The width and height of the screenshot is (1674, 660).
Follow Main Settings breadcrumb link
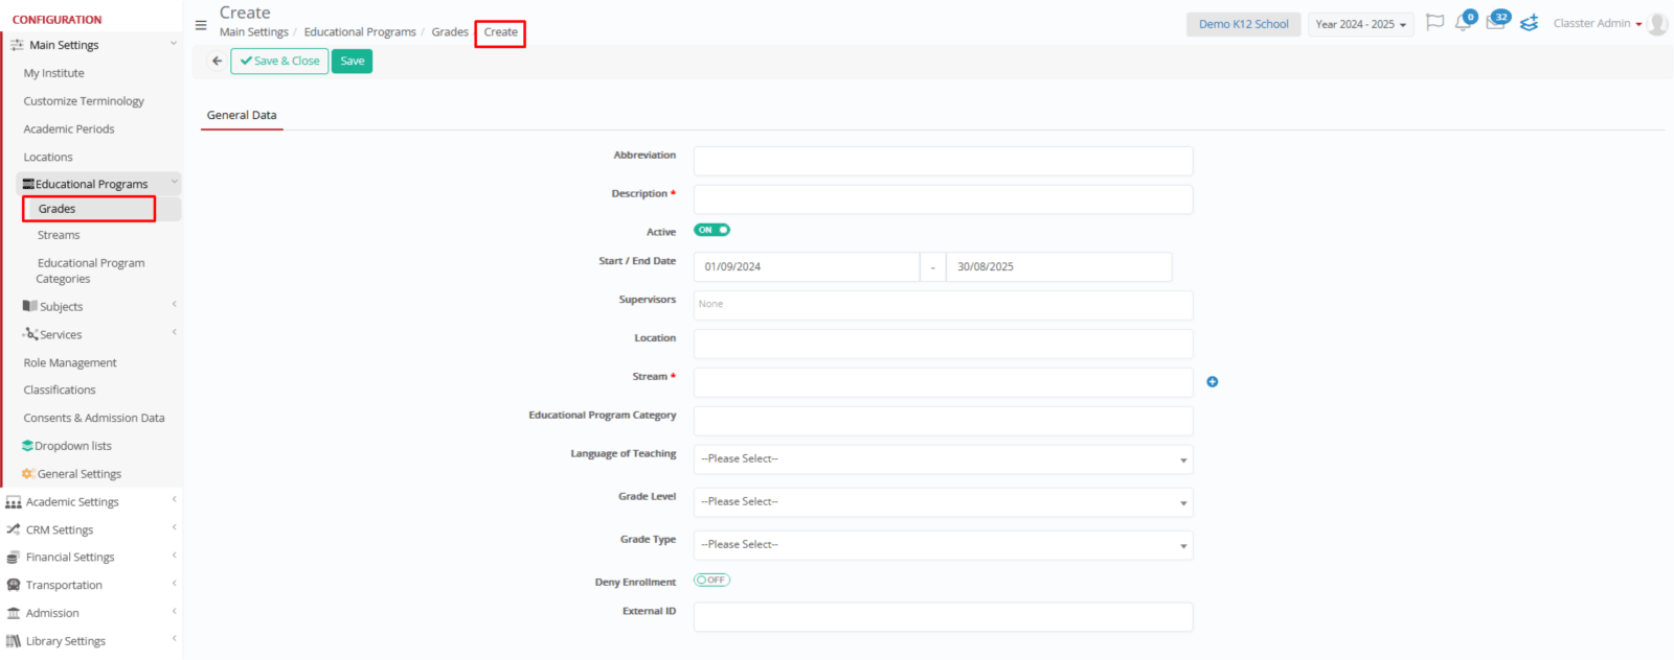(254, 32)
